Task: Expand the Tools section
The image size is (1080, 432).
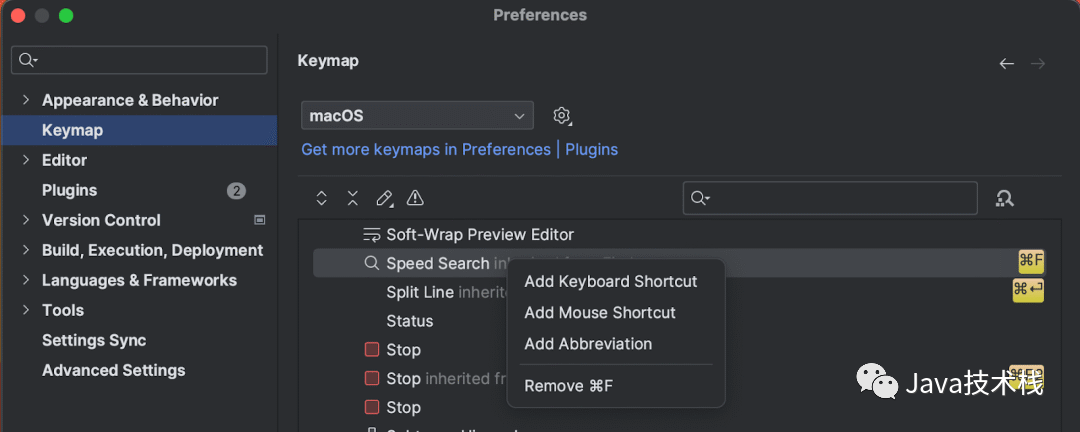Action: pyautogui.click(x=26, y=310)
